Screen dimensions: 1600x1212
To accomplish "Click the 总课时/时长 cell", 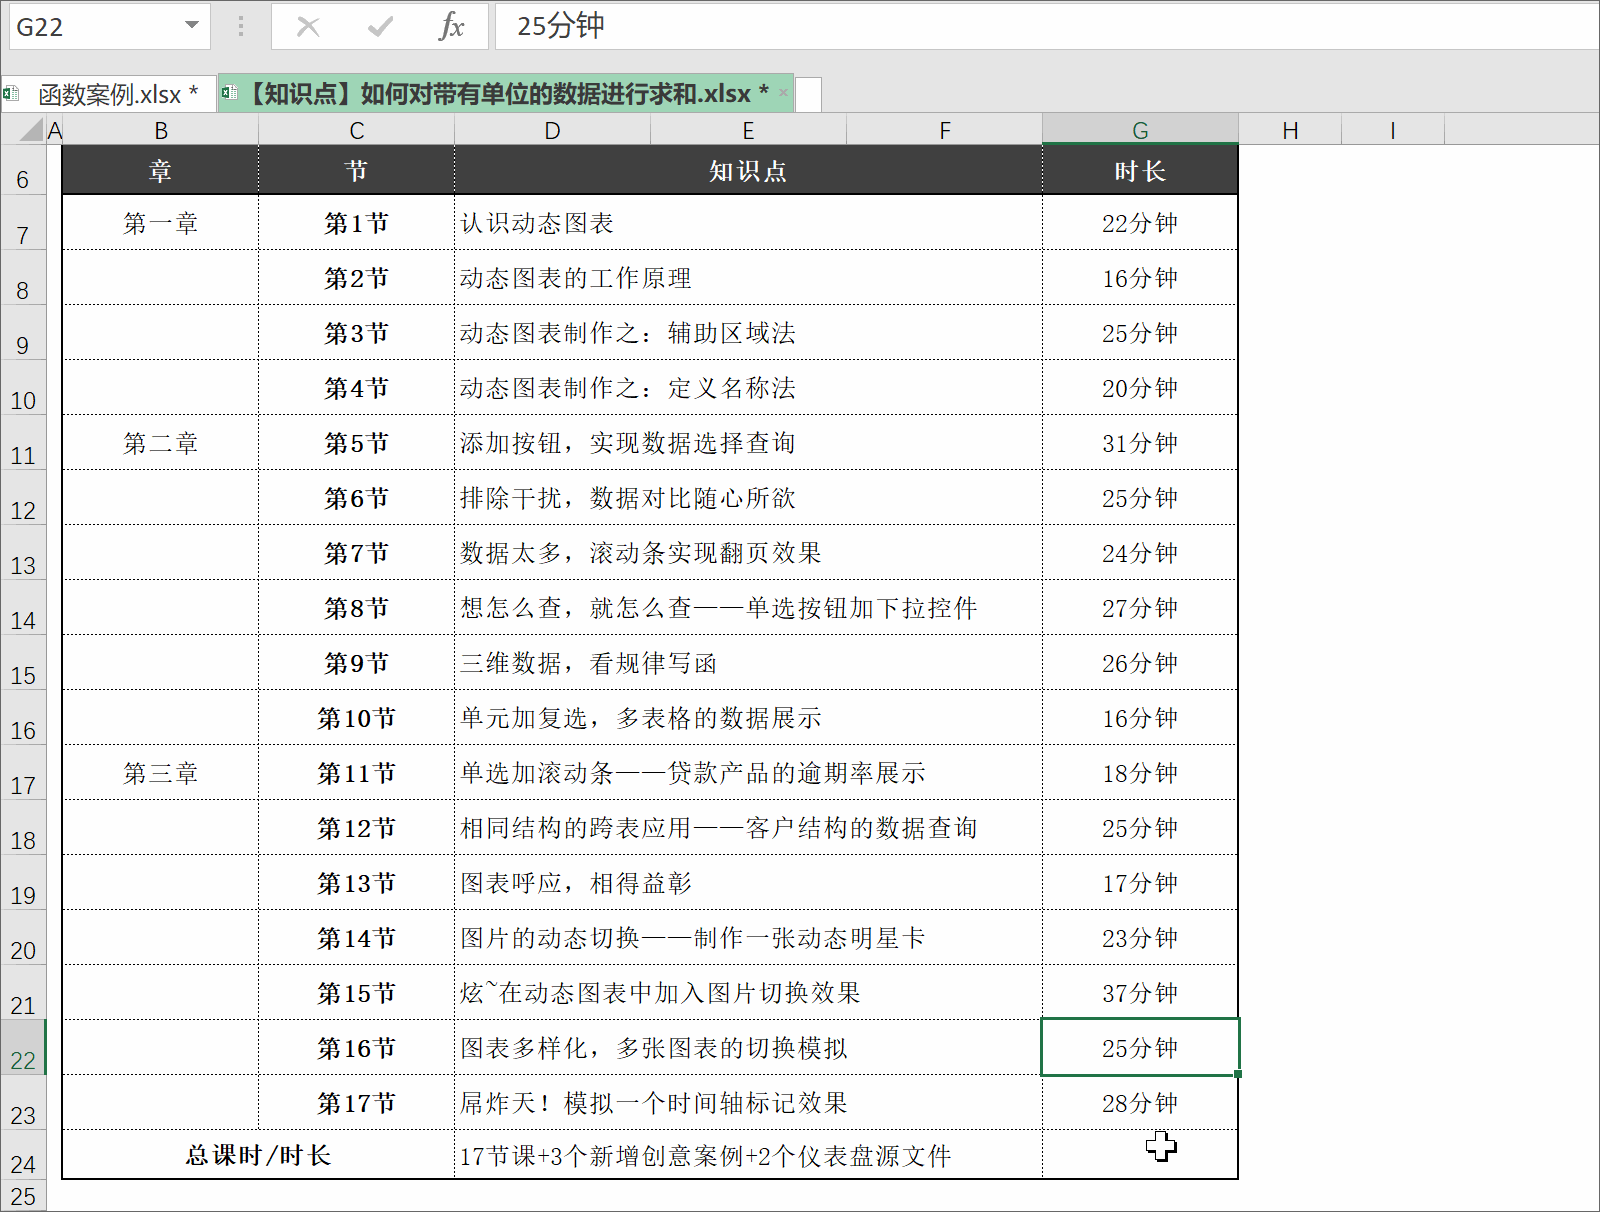I will [x=258, y=1155].
